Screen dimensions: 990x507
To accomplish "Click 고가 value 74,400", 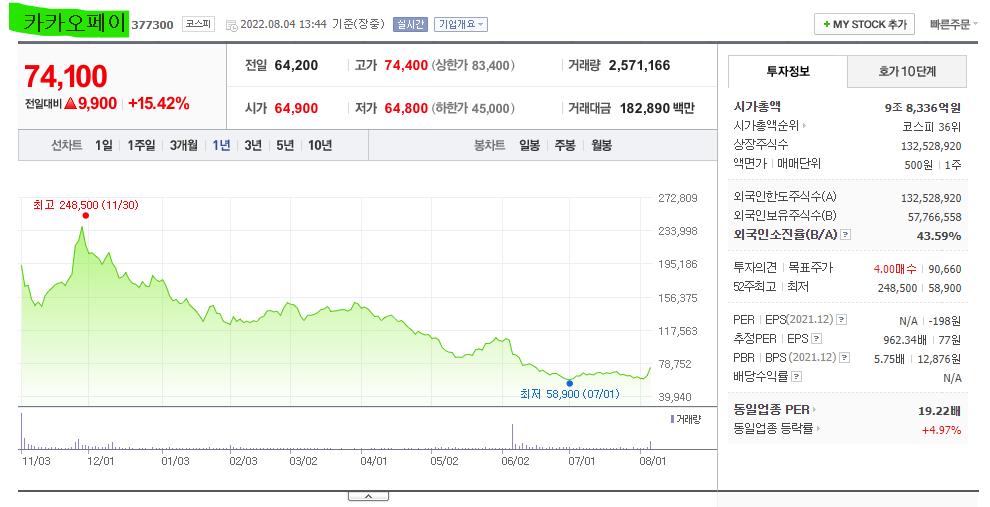I will pos(406,66).
